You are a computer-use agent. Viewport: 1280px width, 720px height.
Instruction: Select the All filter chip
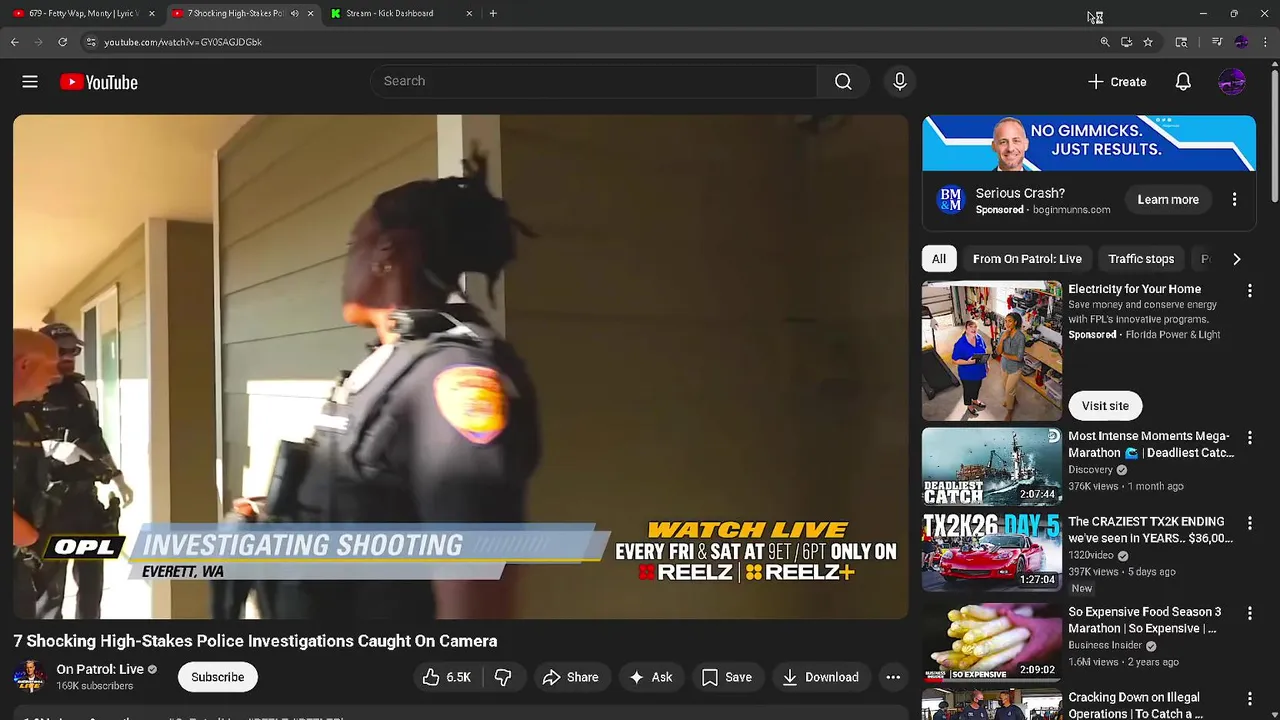coord(939,259)
